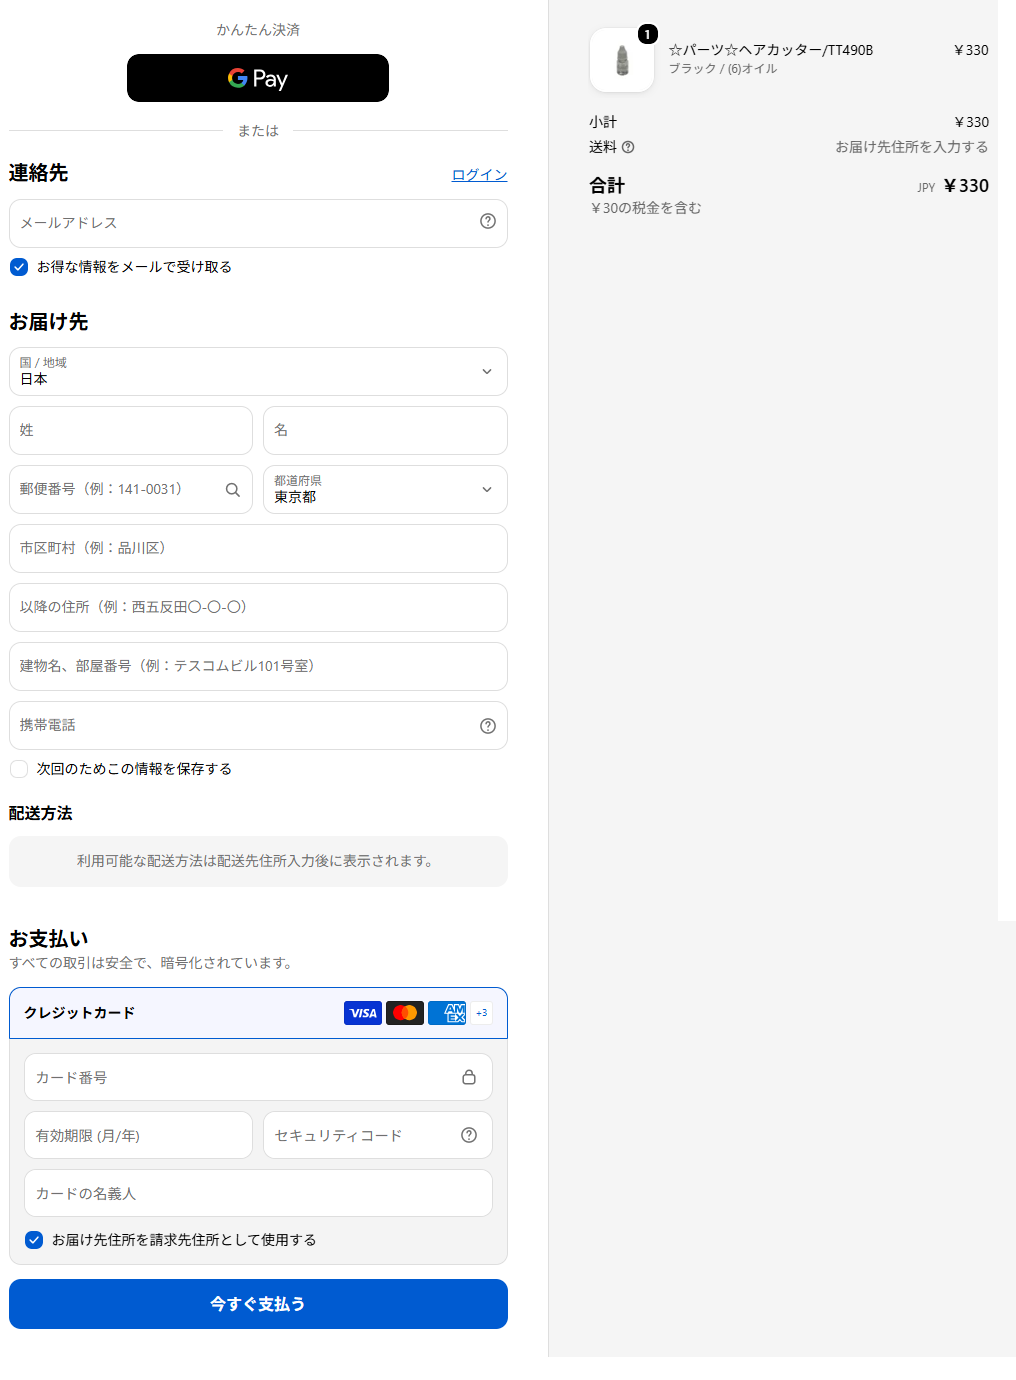
Task: Click the 以降の住所 street address field
Action: 258,608
